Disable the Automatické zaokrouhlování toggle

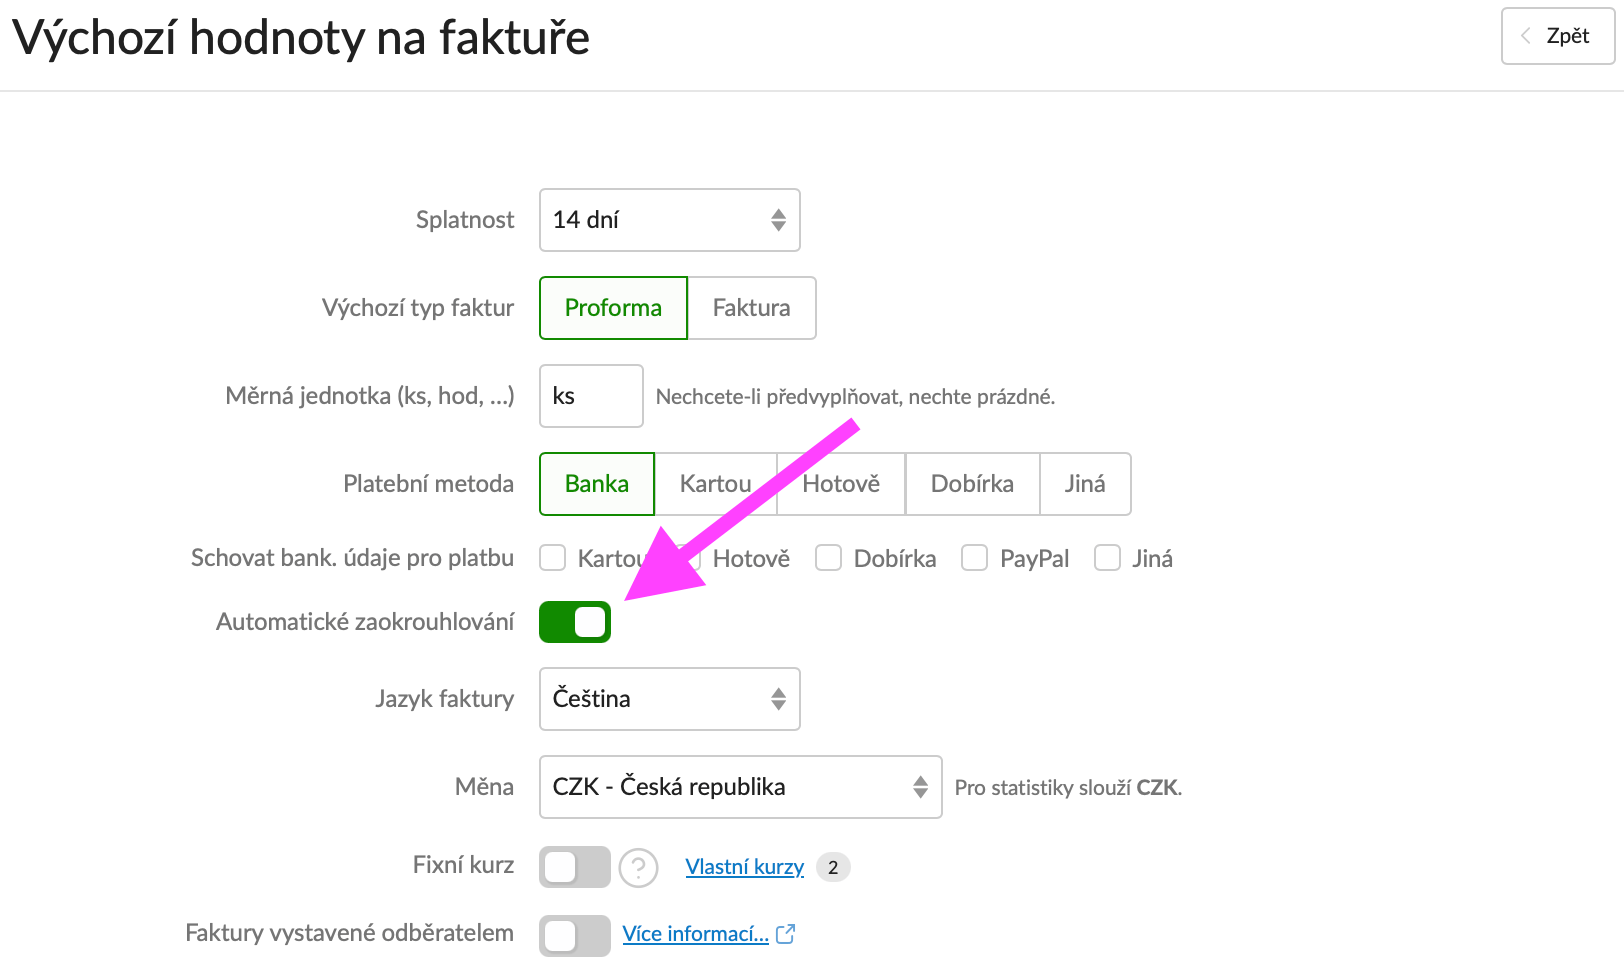pos(575,622)
